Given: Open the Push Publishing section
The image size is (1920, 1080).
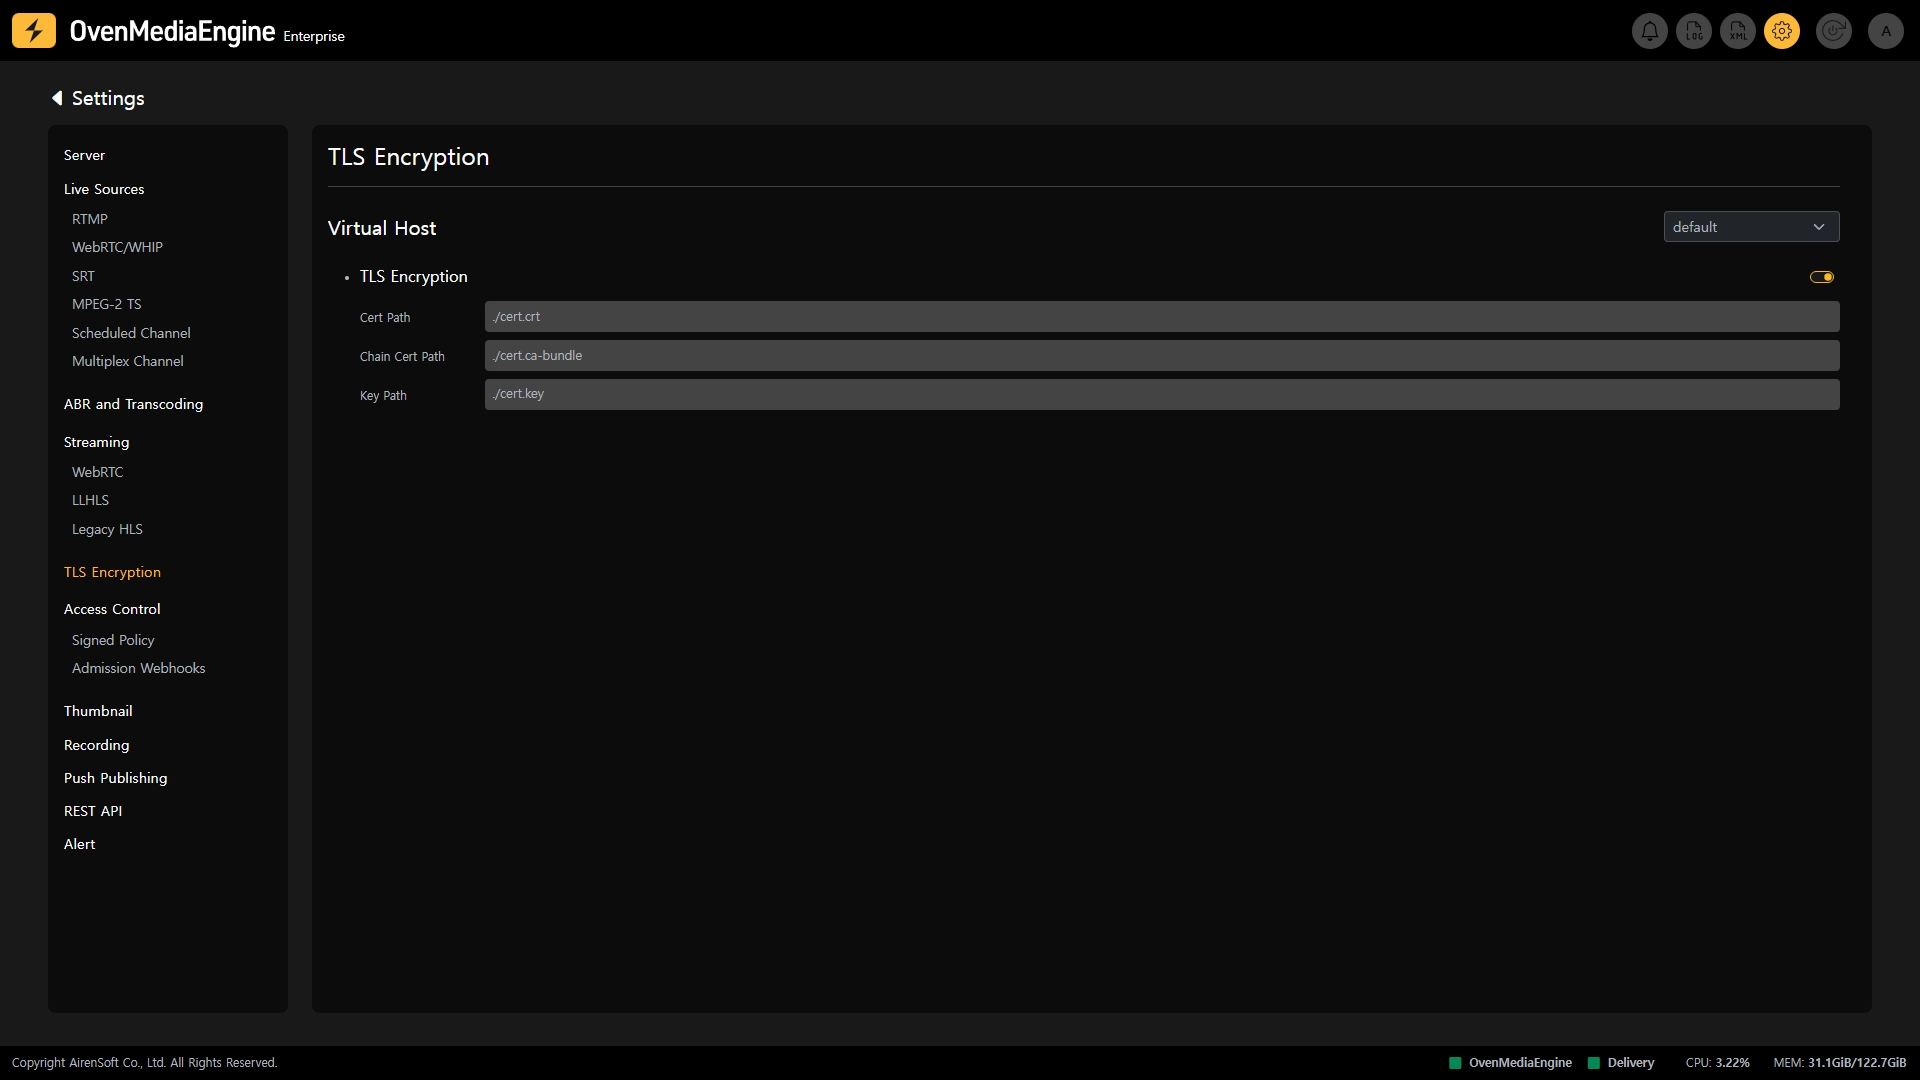Looking at the screenshot, I should click(115, 778).
